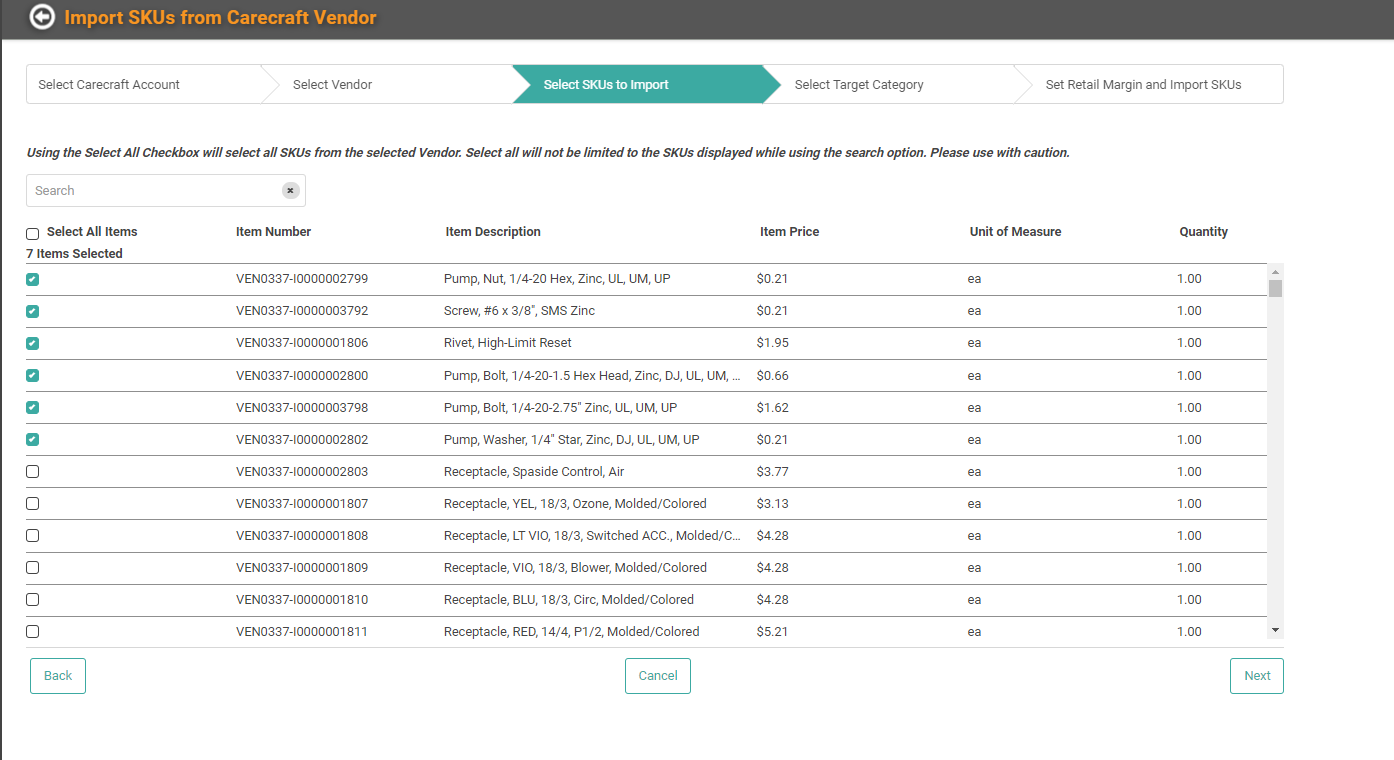Click the $1.62 item price
Screen dimensions: 1394x760
773,408
